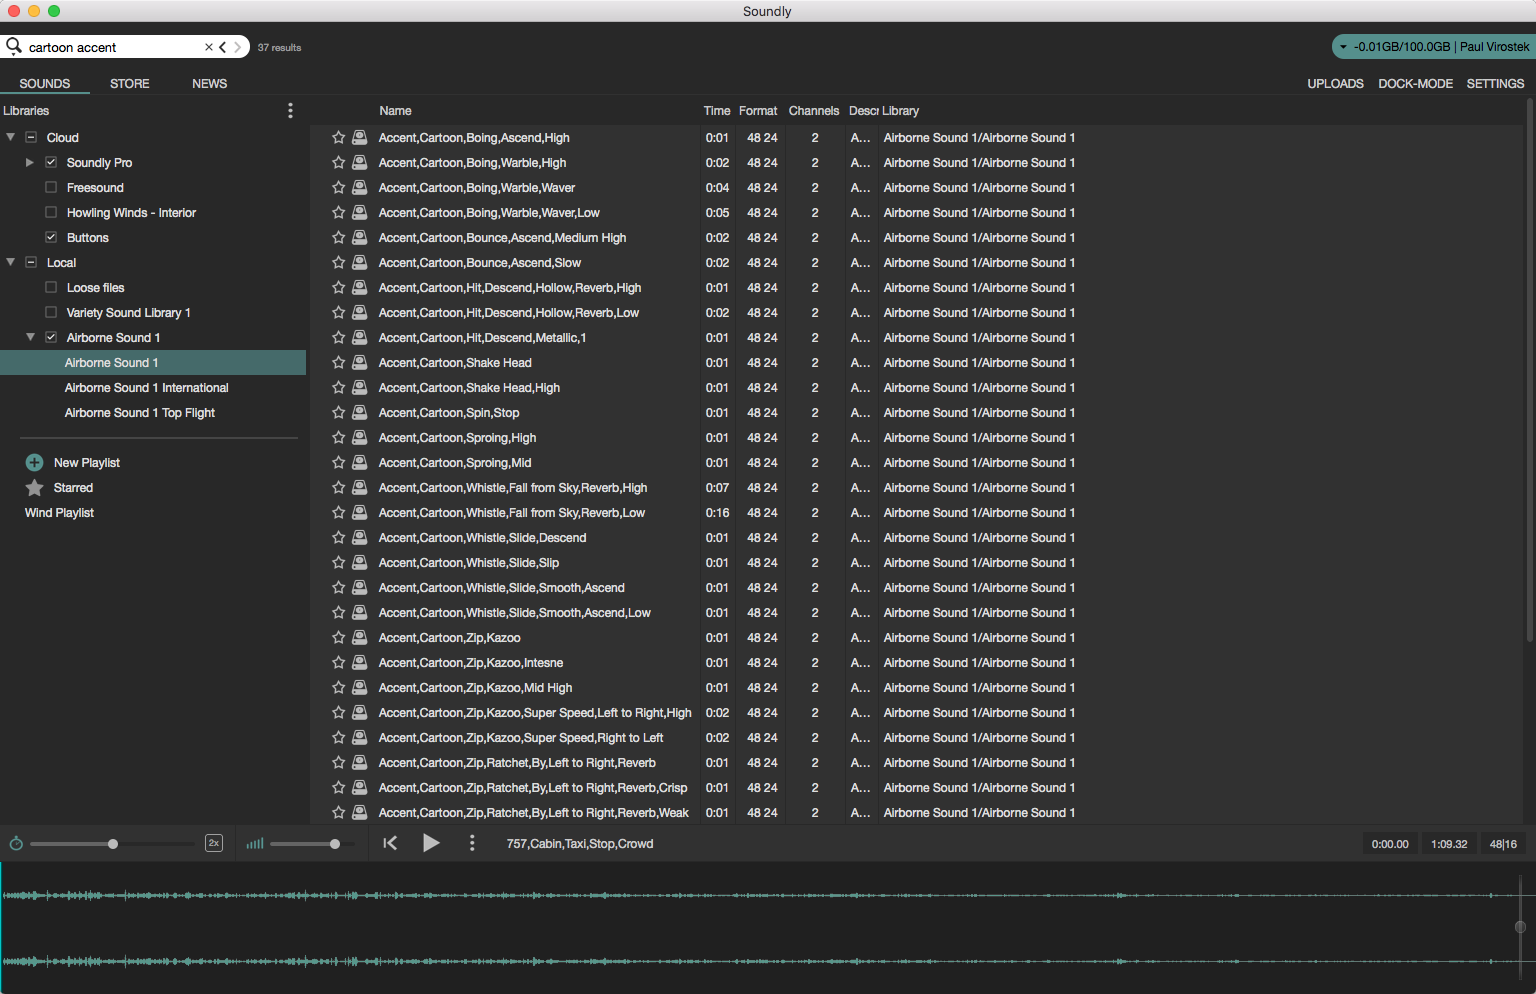Uncheck the Soundly Pro library checkbox
Viewport: 1536px width, 994px height.
pos(50,162)
